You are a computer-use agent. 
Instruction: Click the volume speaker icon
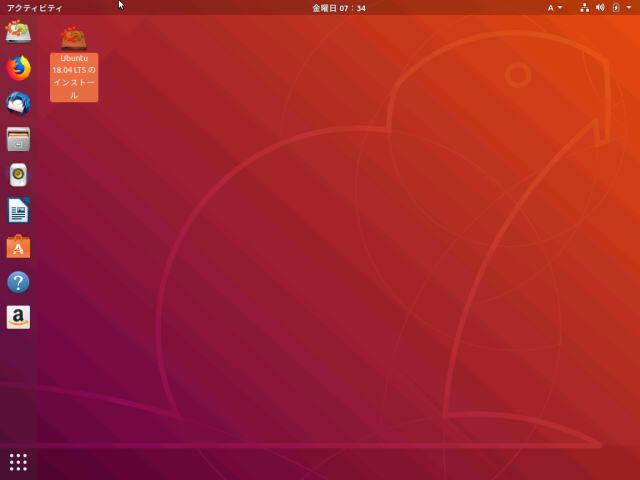tap(600, 8)
